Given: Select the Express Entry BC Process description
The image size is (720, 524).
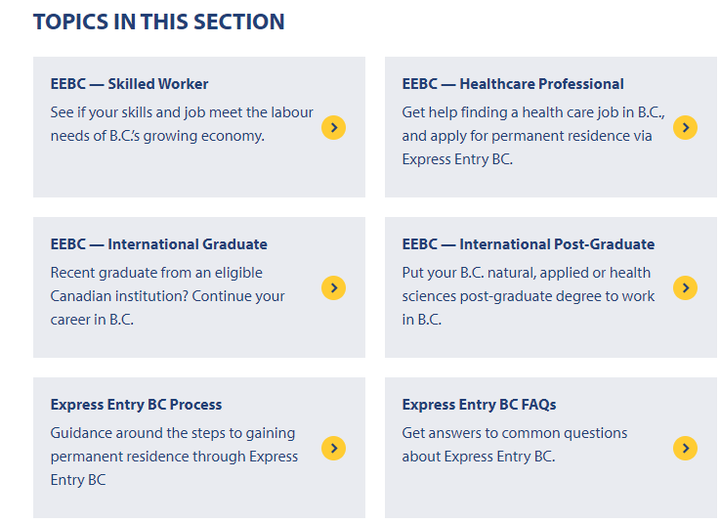Looking at the screenshot, I should [174, 456].
